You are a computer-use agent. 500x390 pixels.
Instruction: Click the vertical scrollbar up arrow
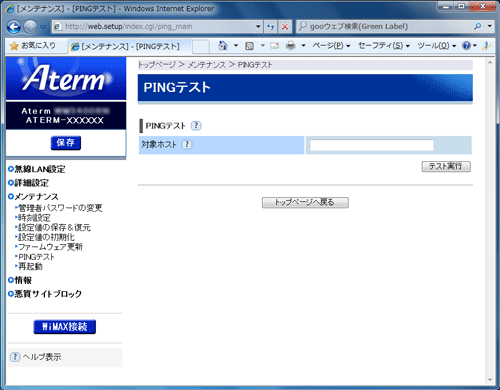point(490,62)
